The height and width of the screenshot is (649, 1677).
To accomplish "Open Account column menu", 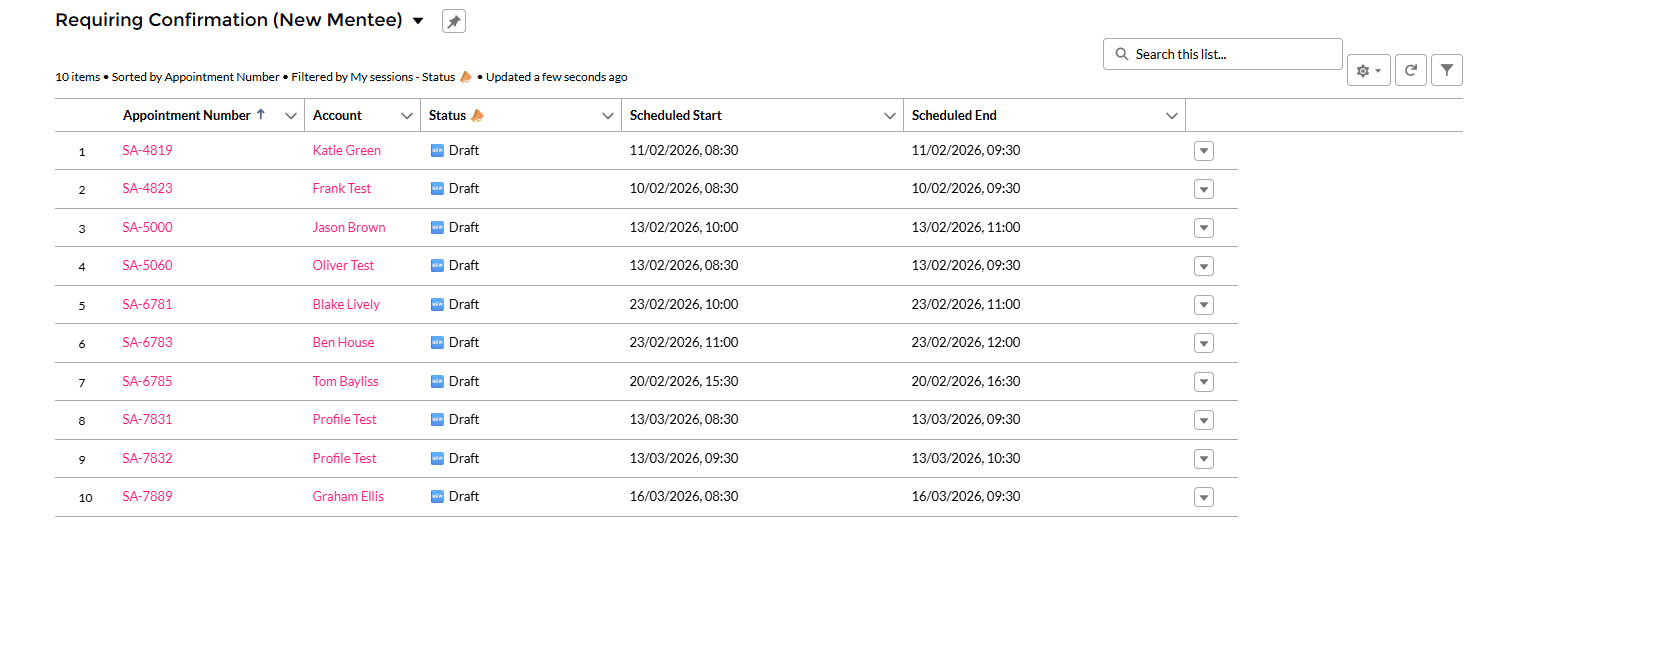I will click(x=407, y=116).
